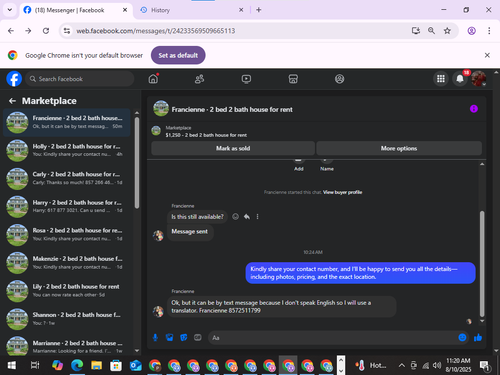Search Facebook field
The image size is (500, 375).
point(80,79)
